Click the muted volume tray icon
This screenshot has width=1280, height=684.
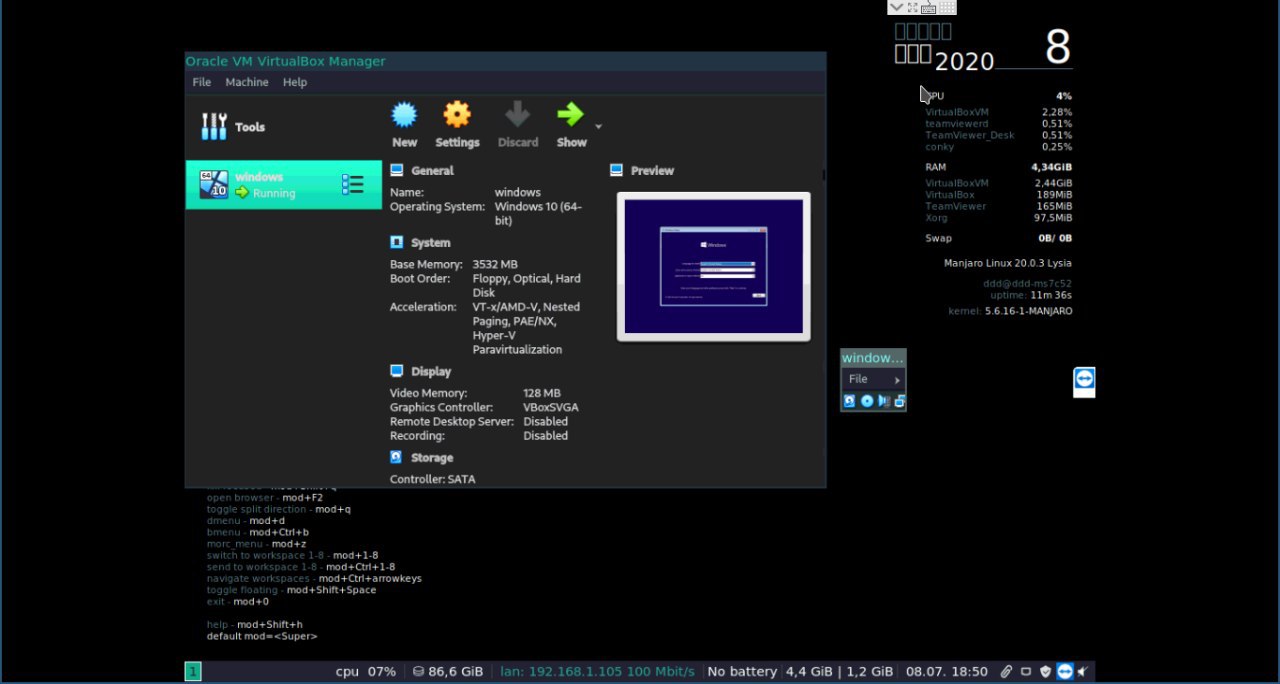click(x=1082, y=671)
